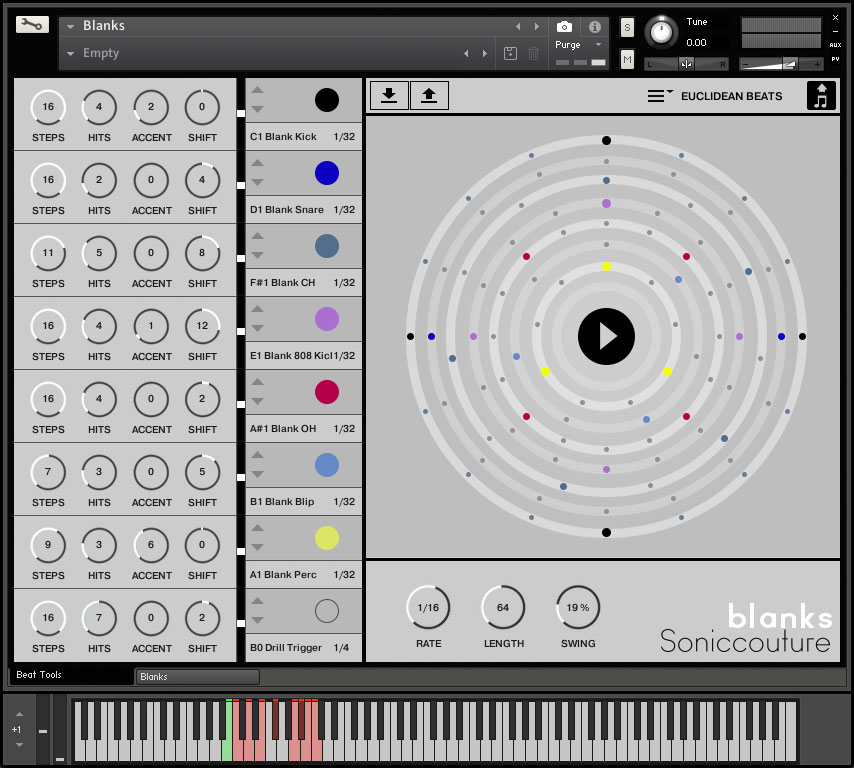Step F#1 Blank CH down arrow
The height and width of the screenshot is (768, 854).
[258, 255]
